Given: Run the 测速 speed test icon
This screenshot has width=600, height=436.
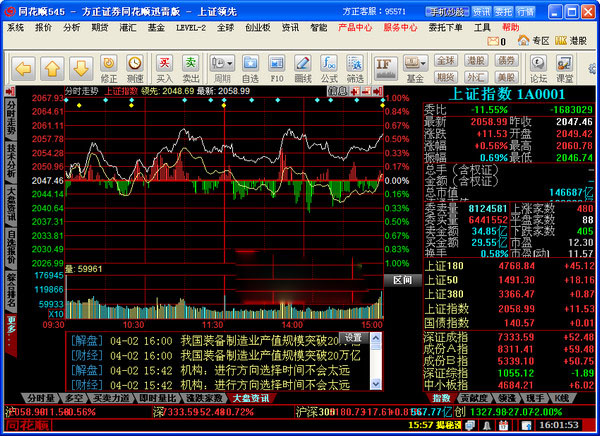Looking at the screenshot, I should (135, 69).
